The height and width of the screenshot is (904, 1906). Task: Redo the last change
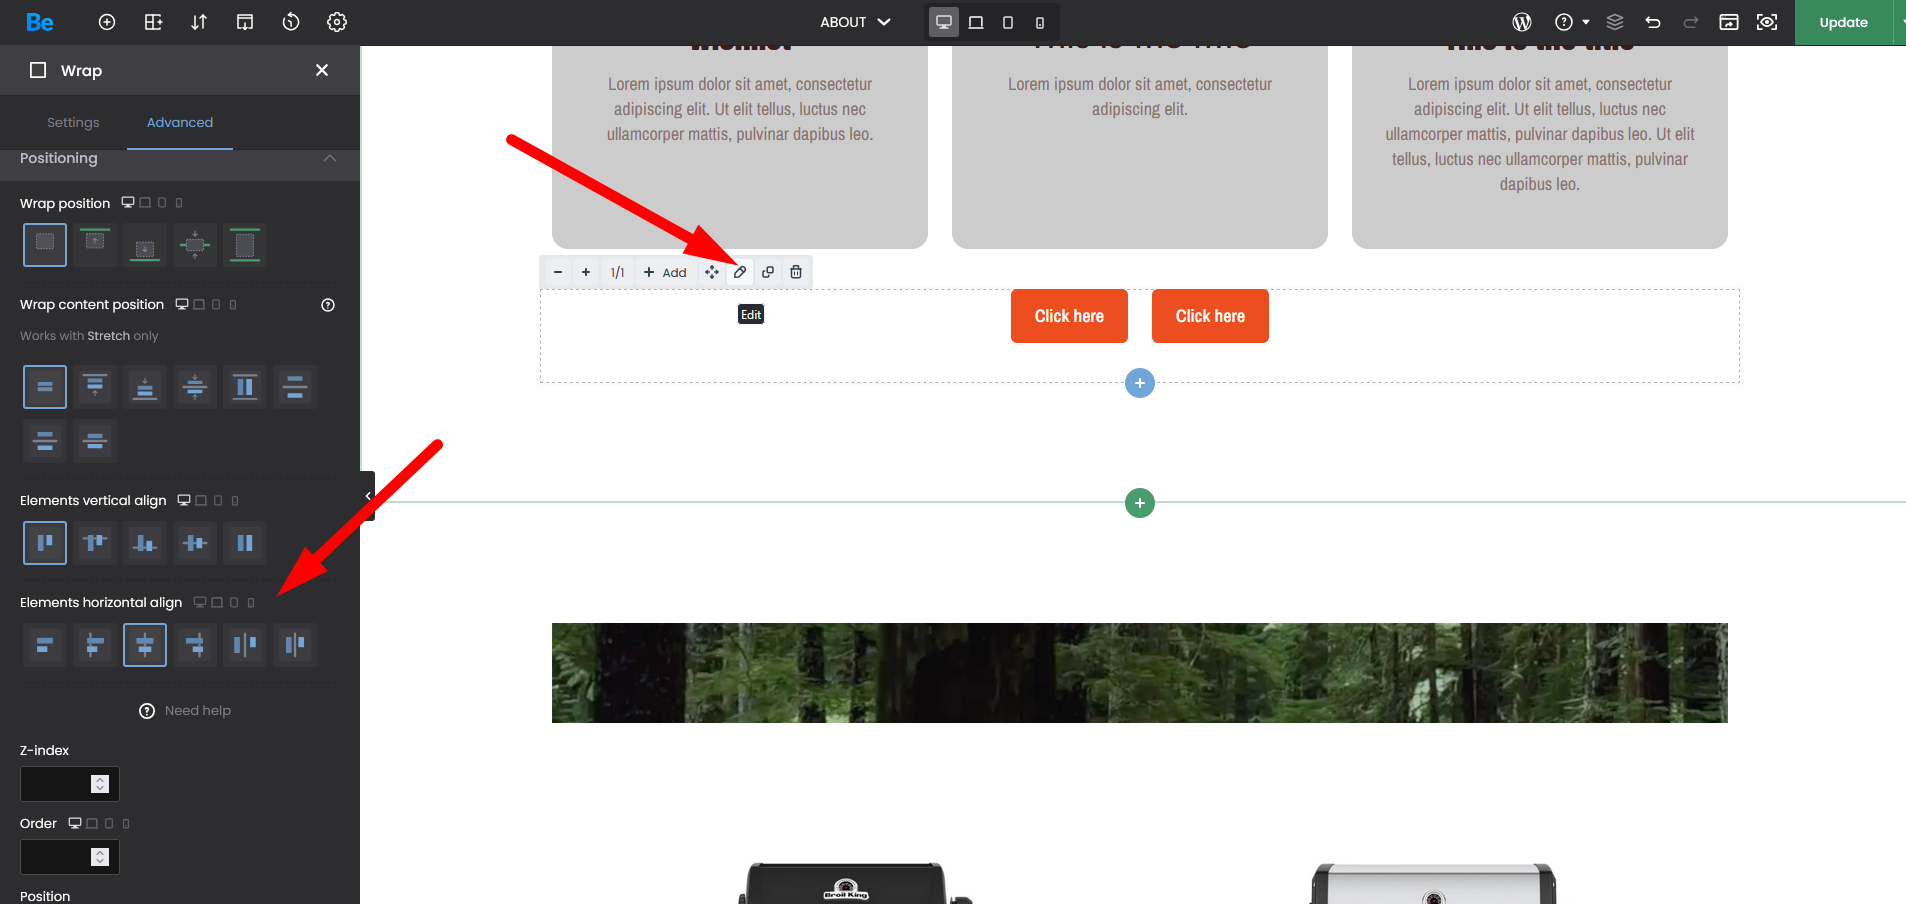(x=1691, y=22)
